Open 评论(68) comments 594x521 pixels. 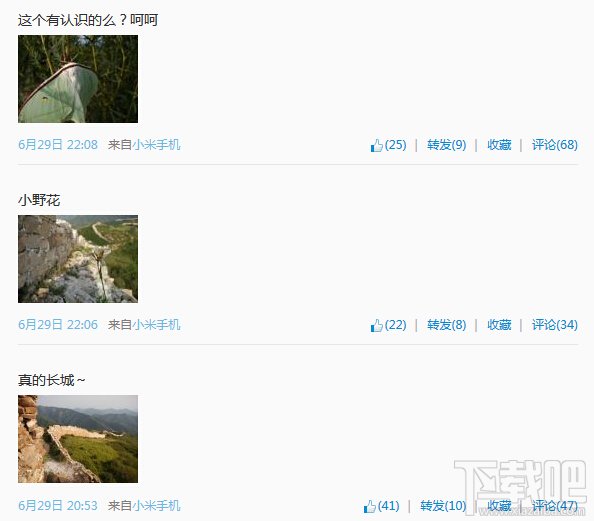click(x=555, y=145)
